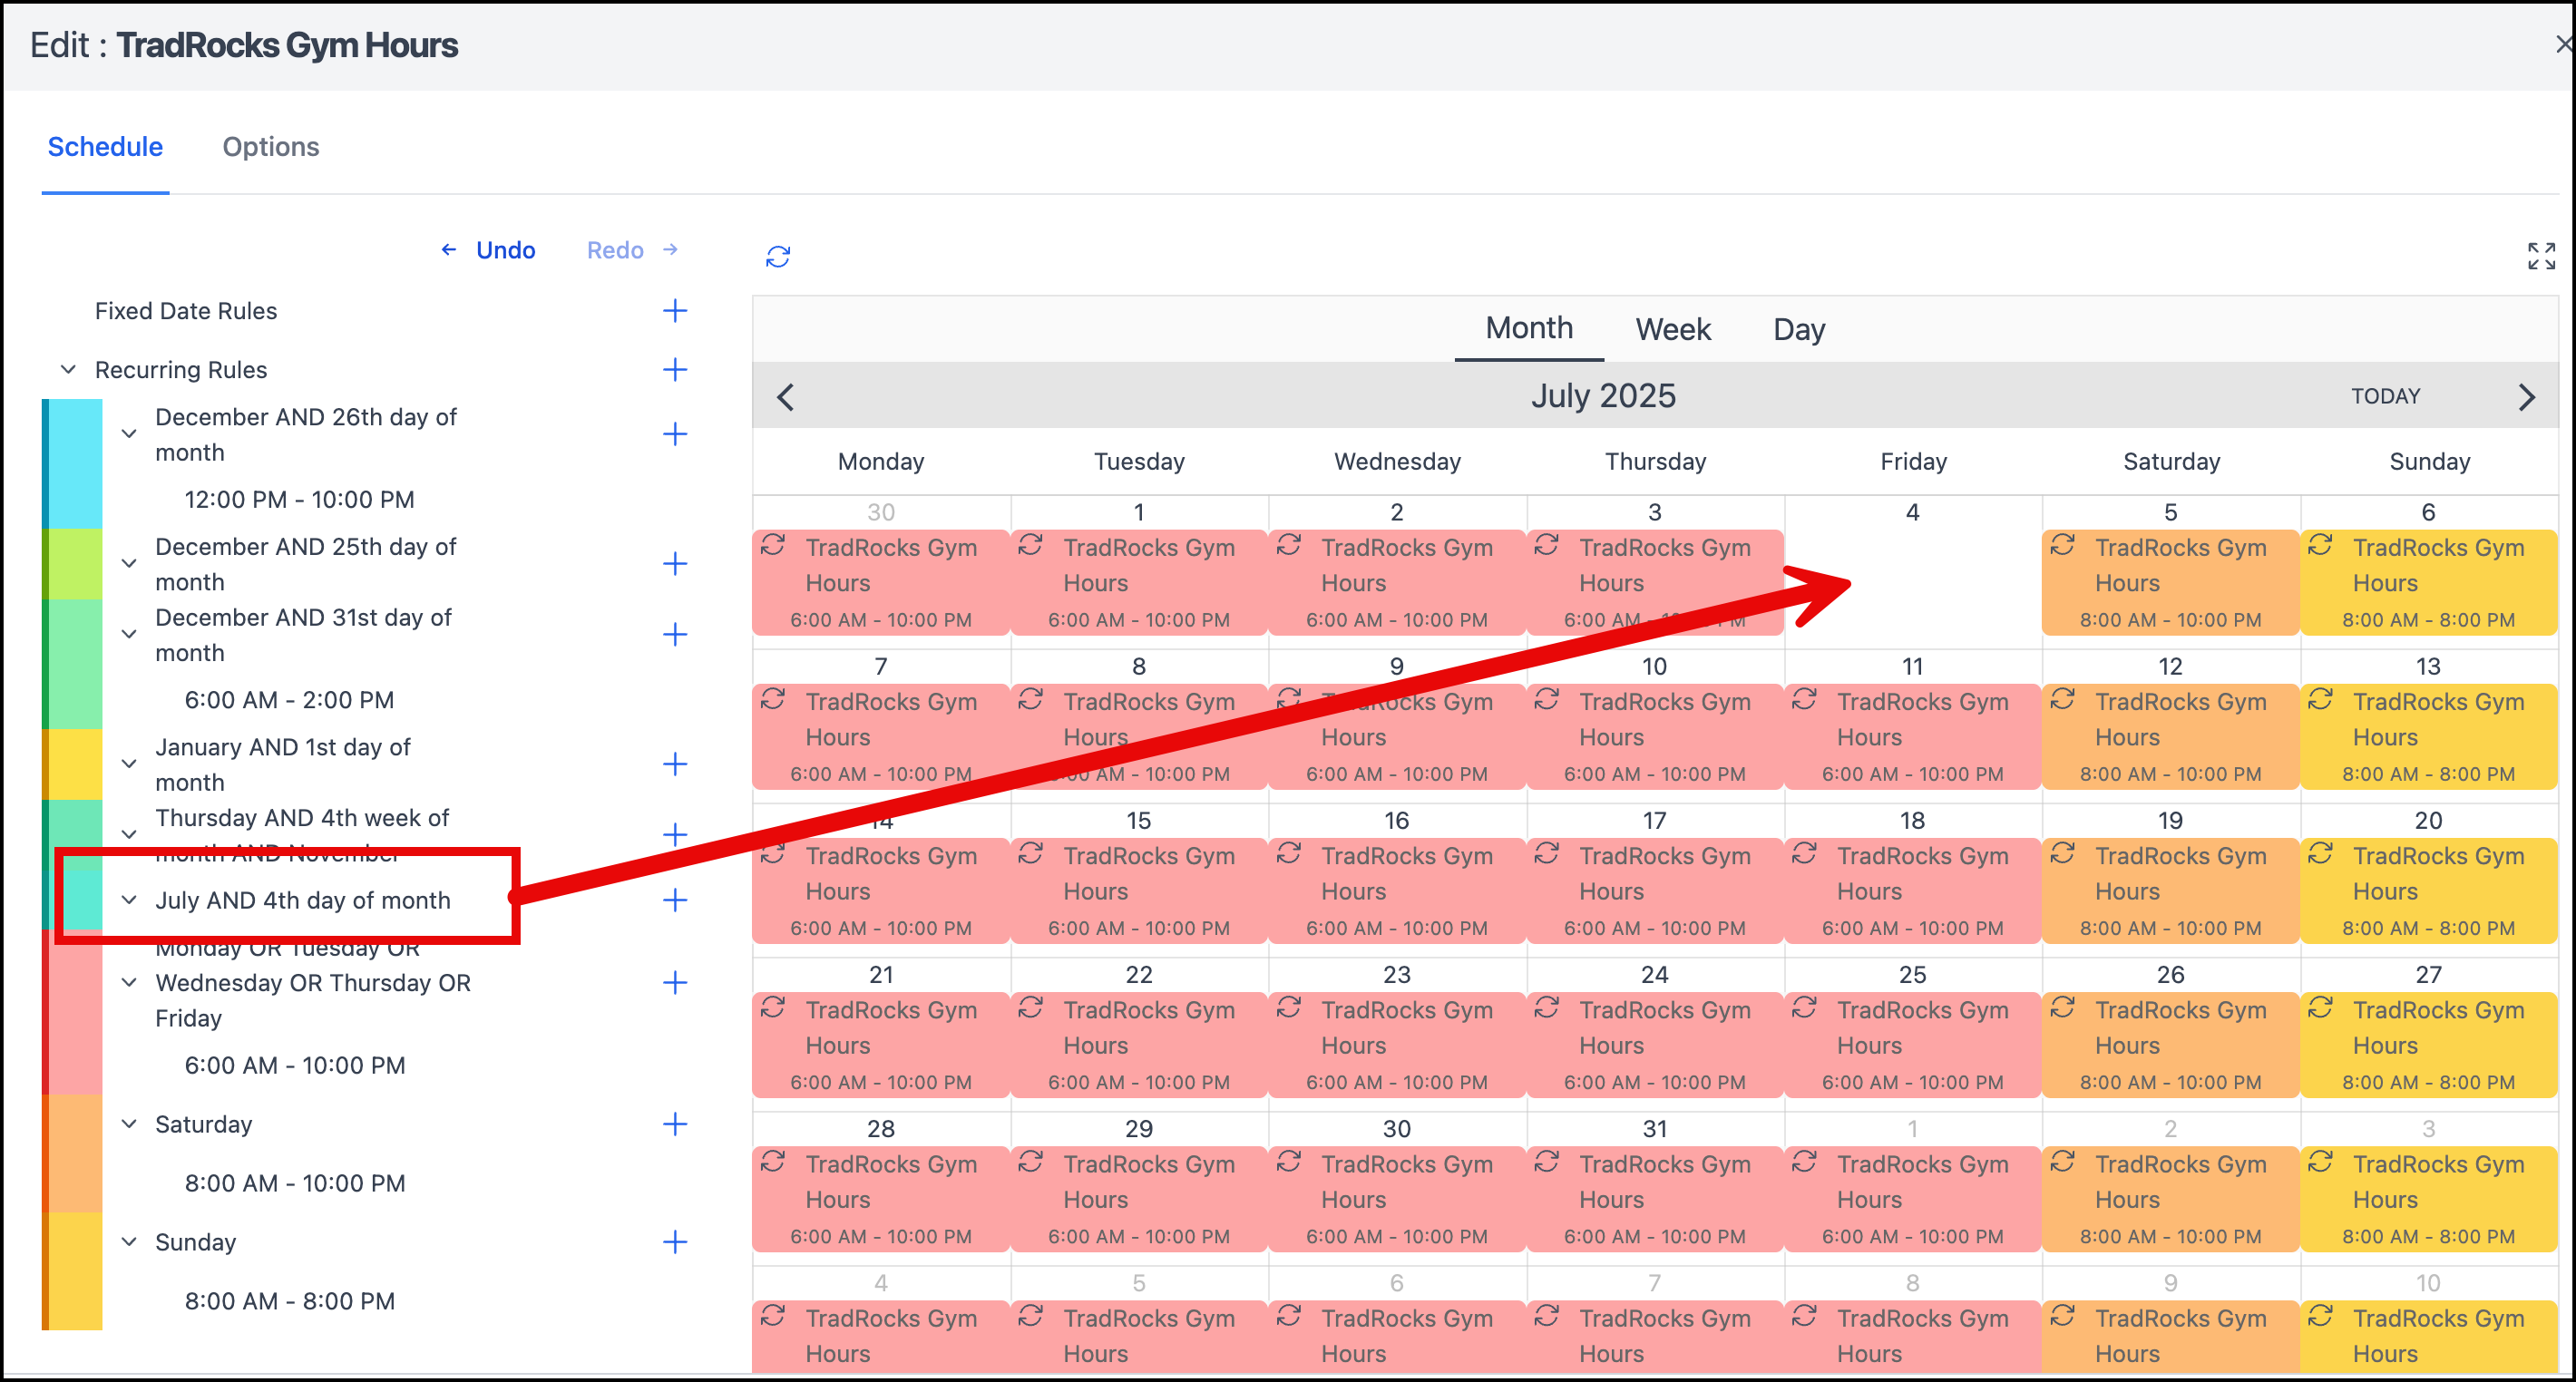The width and height of the screenshot is (2576, 1382).
Task: Redo the schedule change
Action: [x=632, y=250]
